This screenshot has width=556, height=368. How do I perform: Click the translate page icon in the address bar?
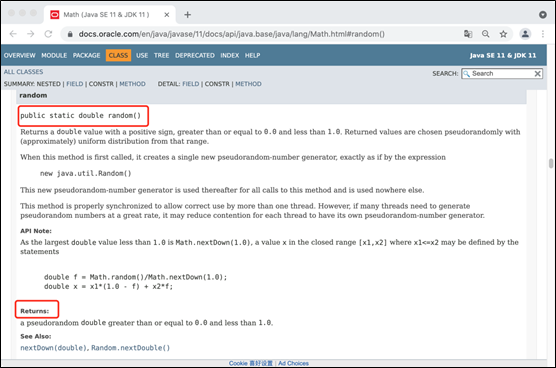click(x=468, y=34)
